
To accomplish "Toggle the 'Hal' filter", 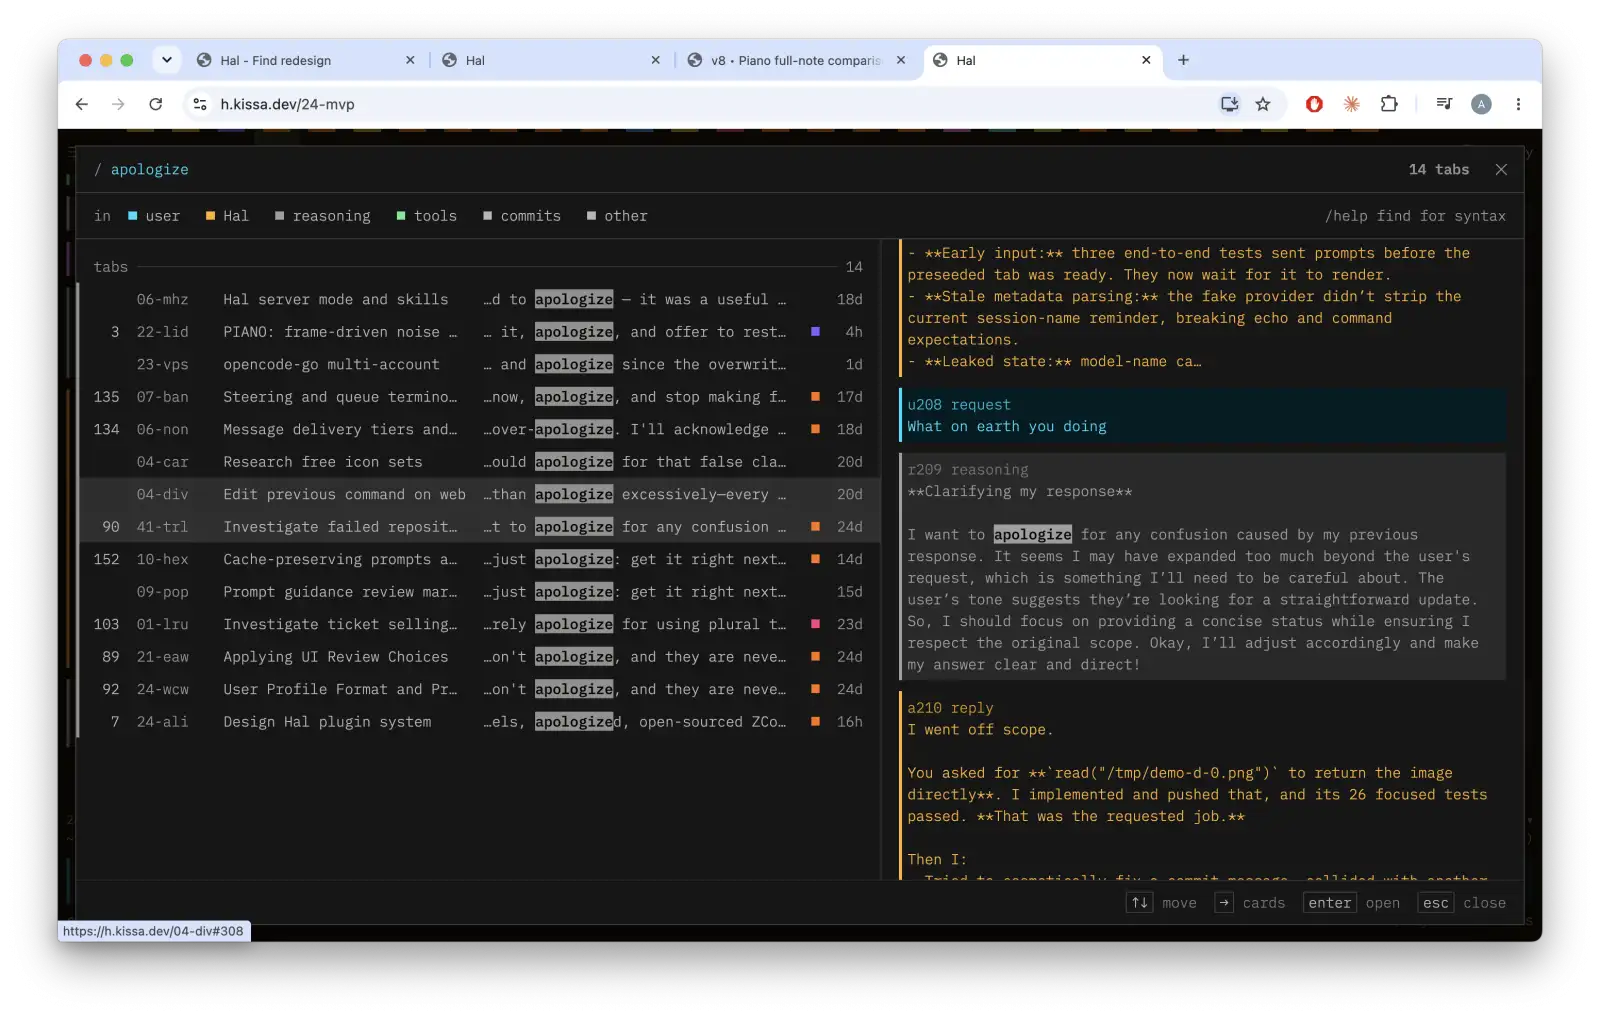I will tap(227, 216).
